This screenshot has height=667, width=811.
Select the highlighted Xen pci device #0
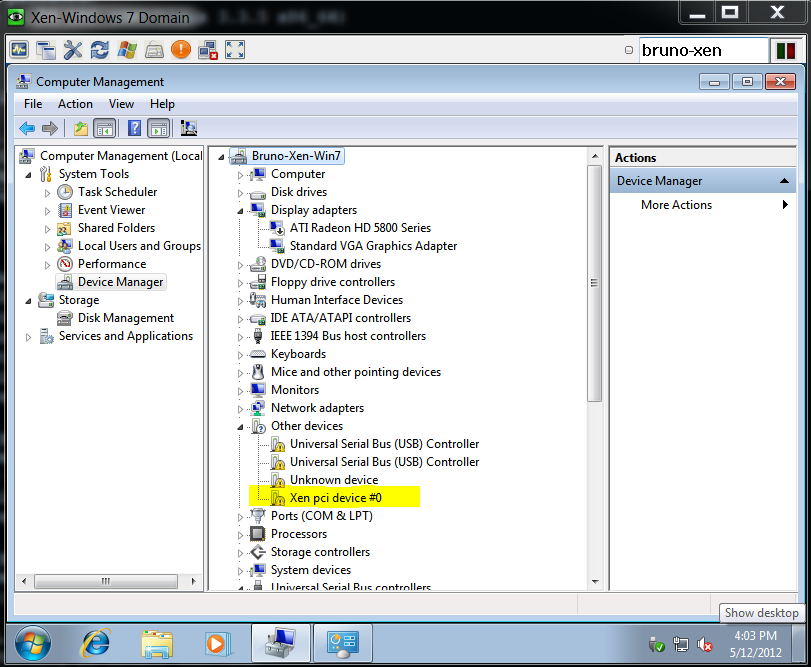coord(336,498)
